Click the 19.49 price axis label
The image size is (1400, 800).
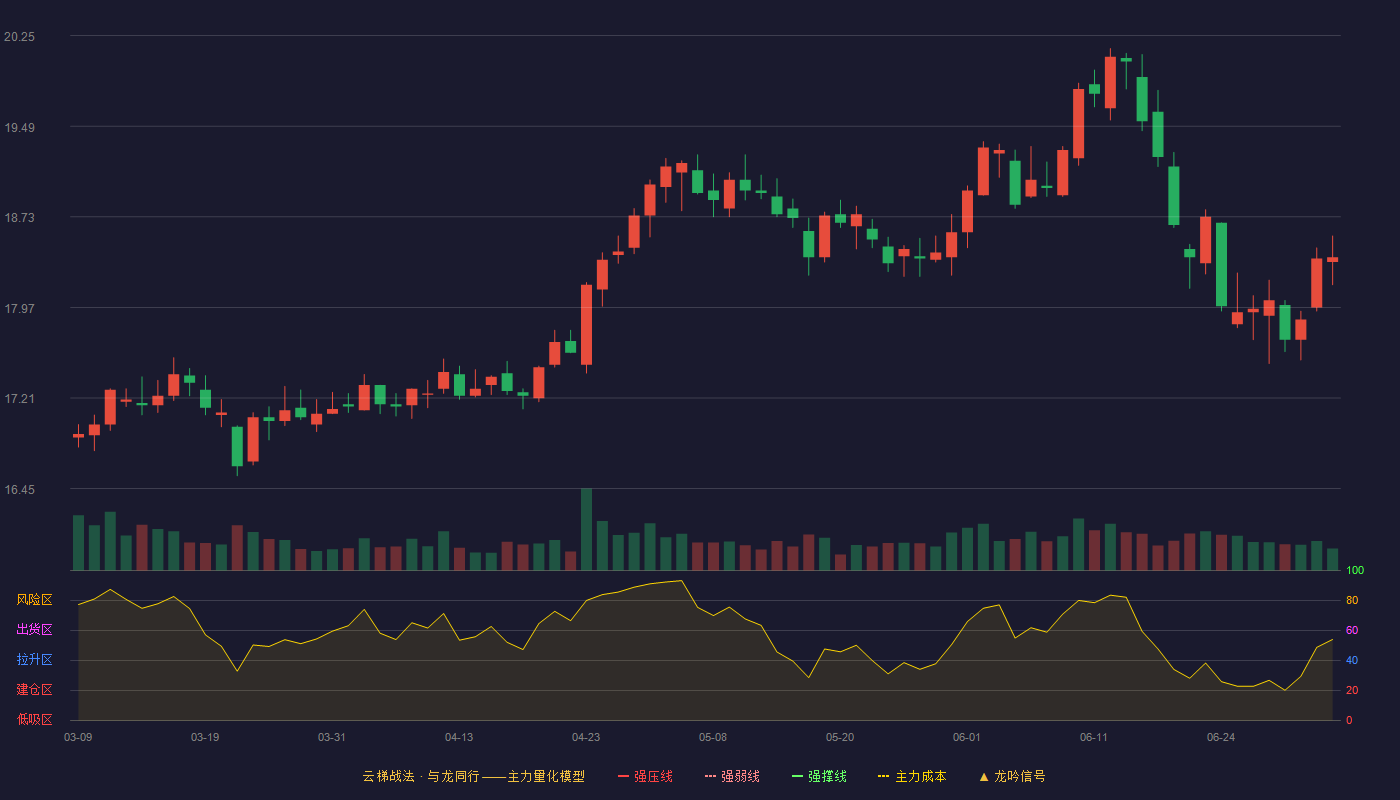(x=19, y=127)
